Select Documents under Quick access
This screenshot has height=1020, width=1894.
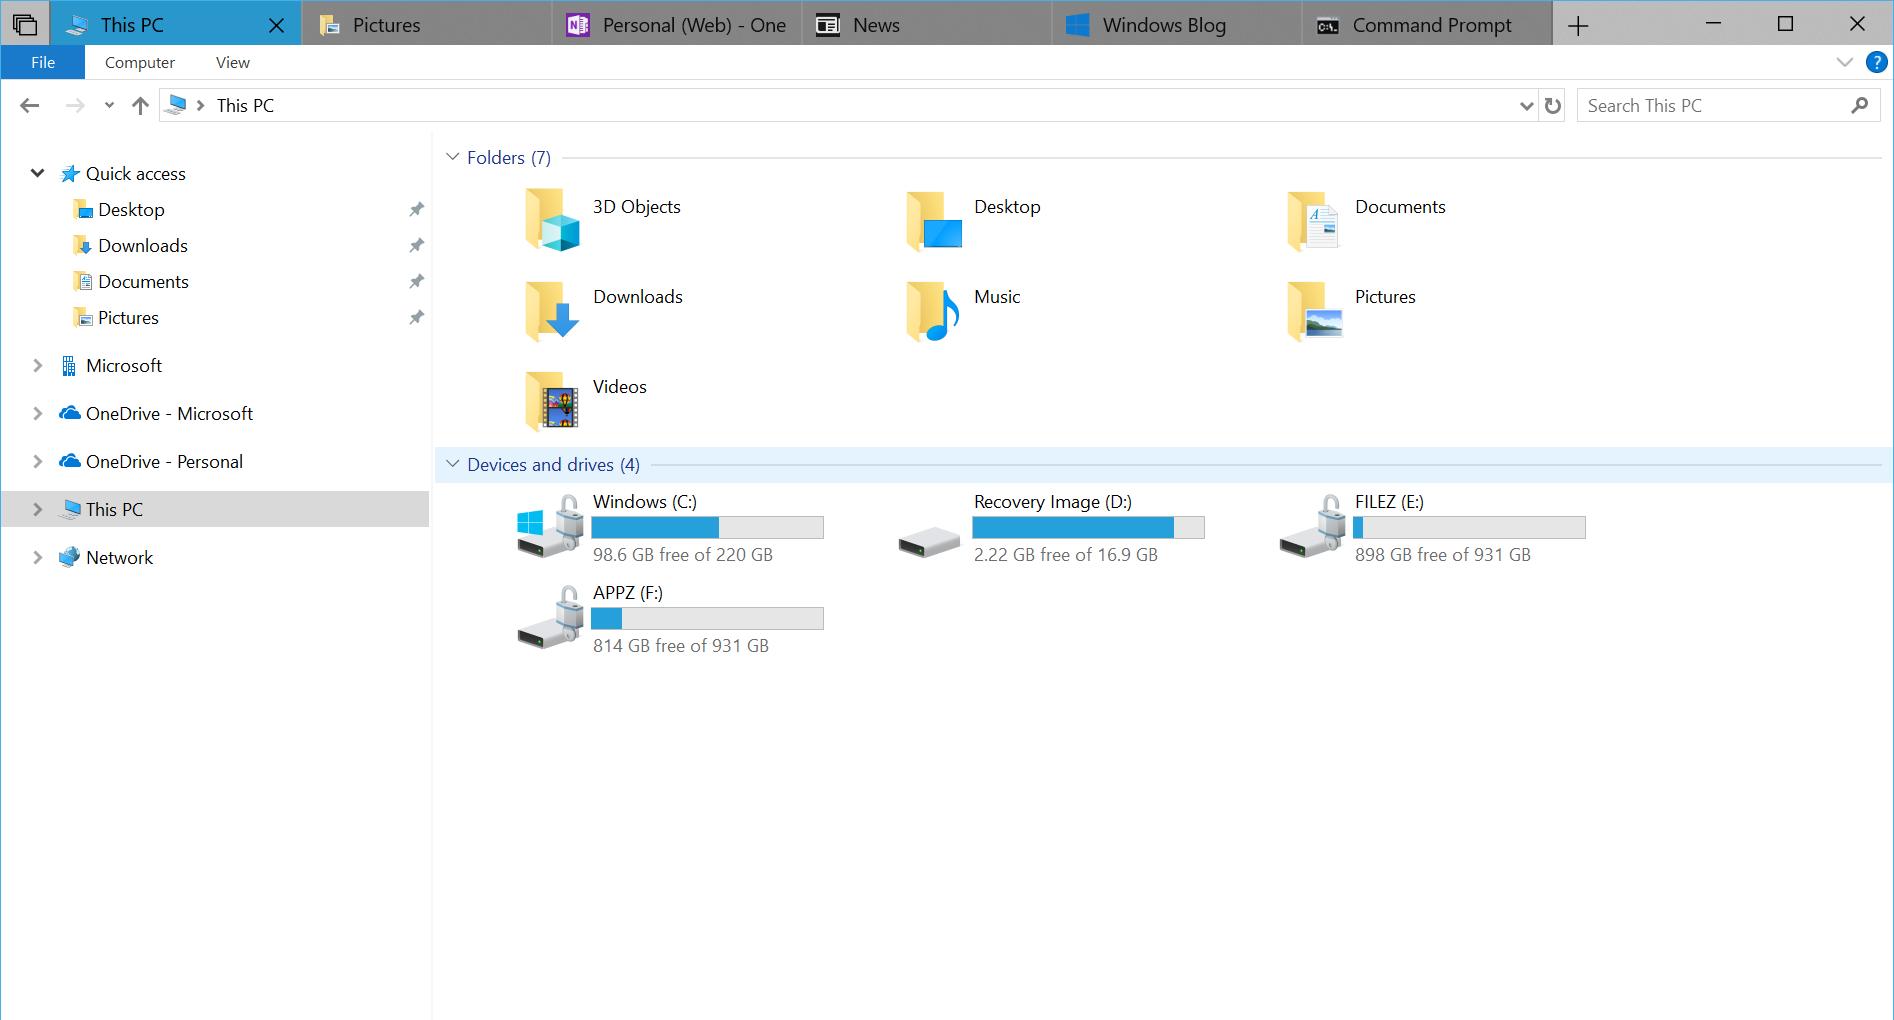click(143, 282)
